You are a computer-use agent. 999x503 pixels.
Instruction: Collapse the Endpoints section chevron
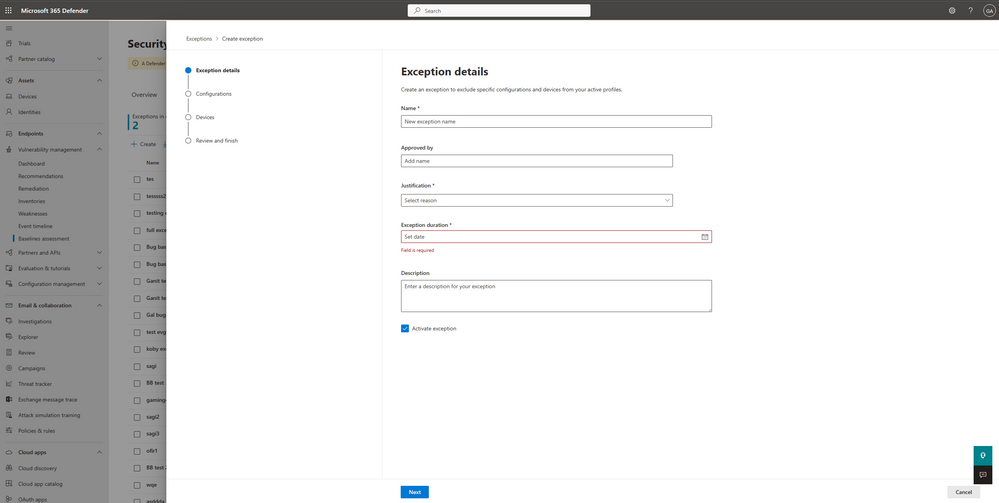99,134
